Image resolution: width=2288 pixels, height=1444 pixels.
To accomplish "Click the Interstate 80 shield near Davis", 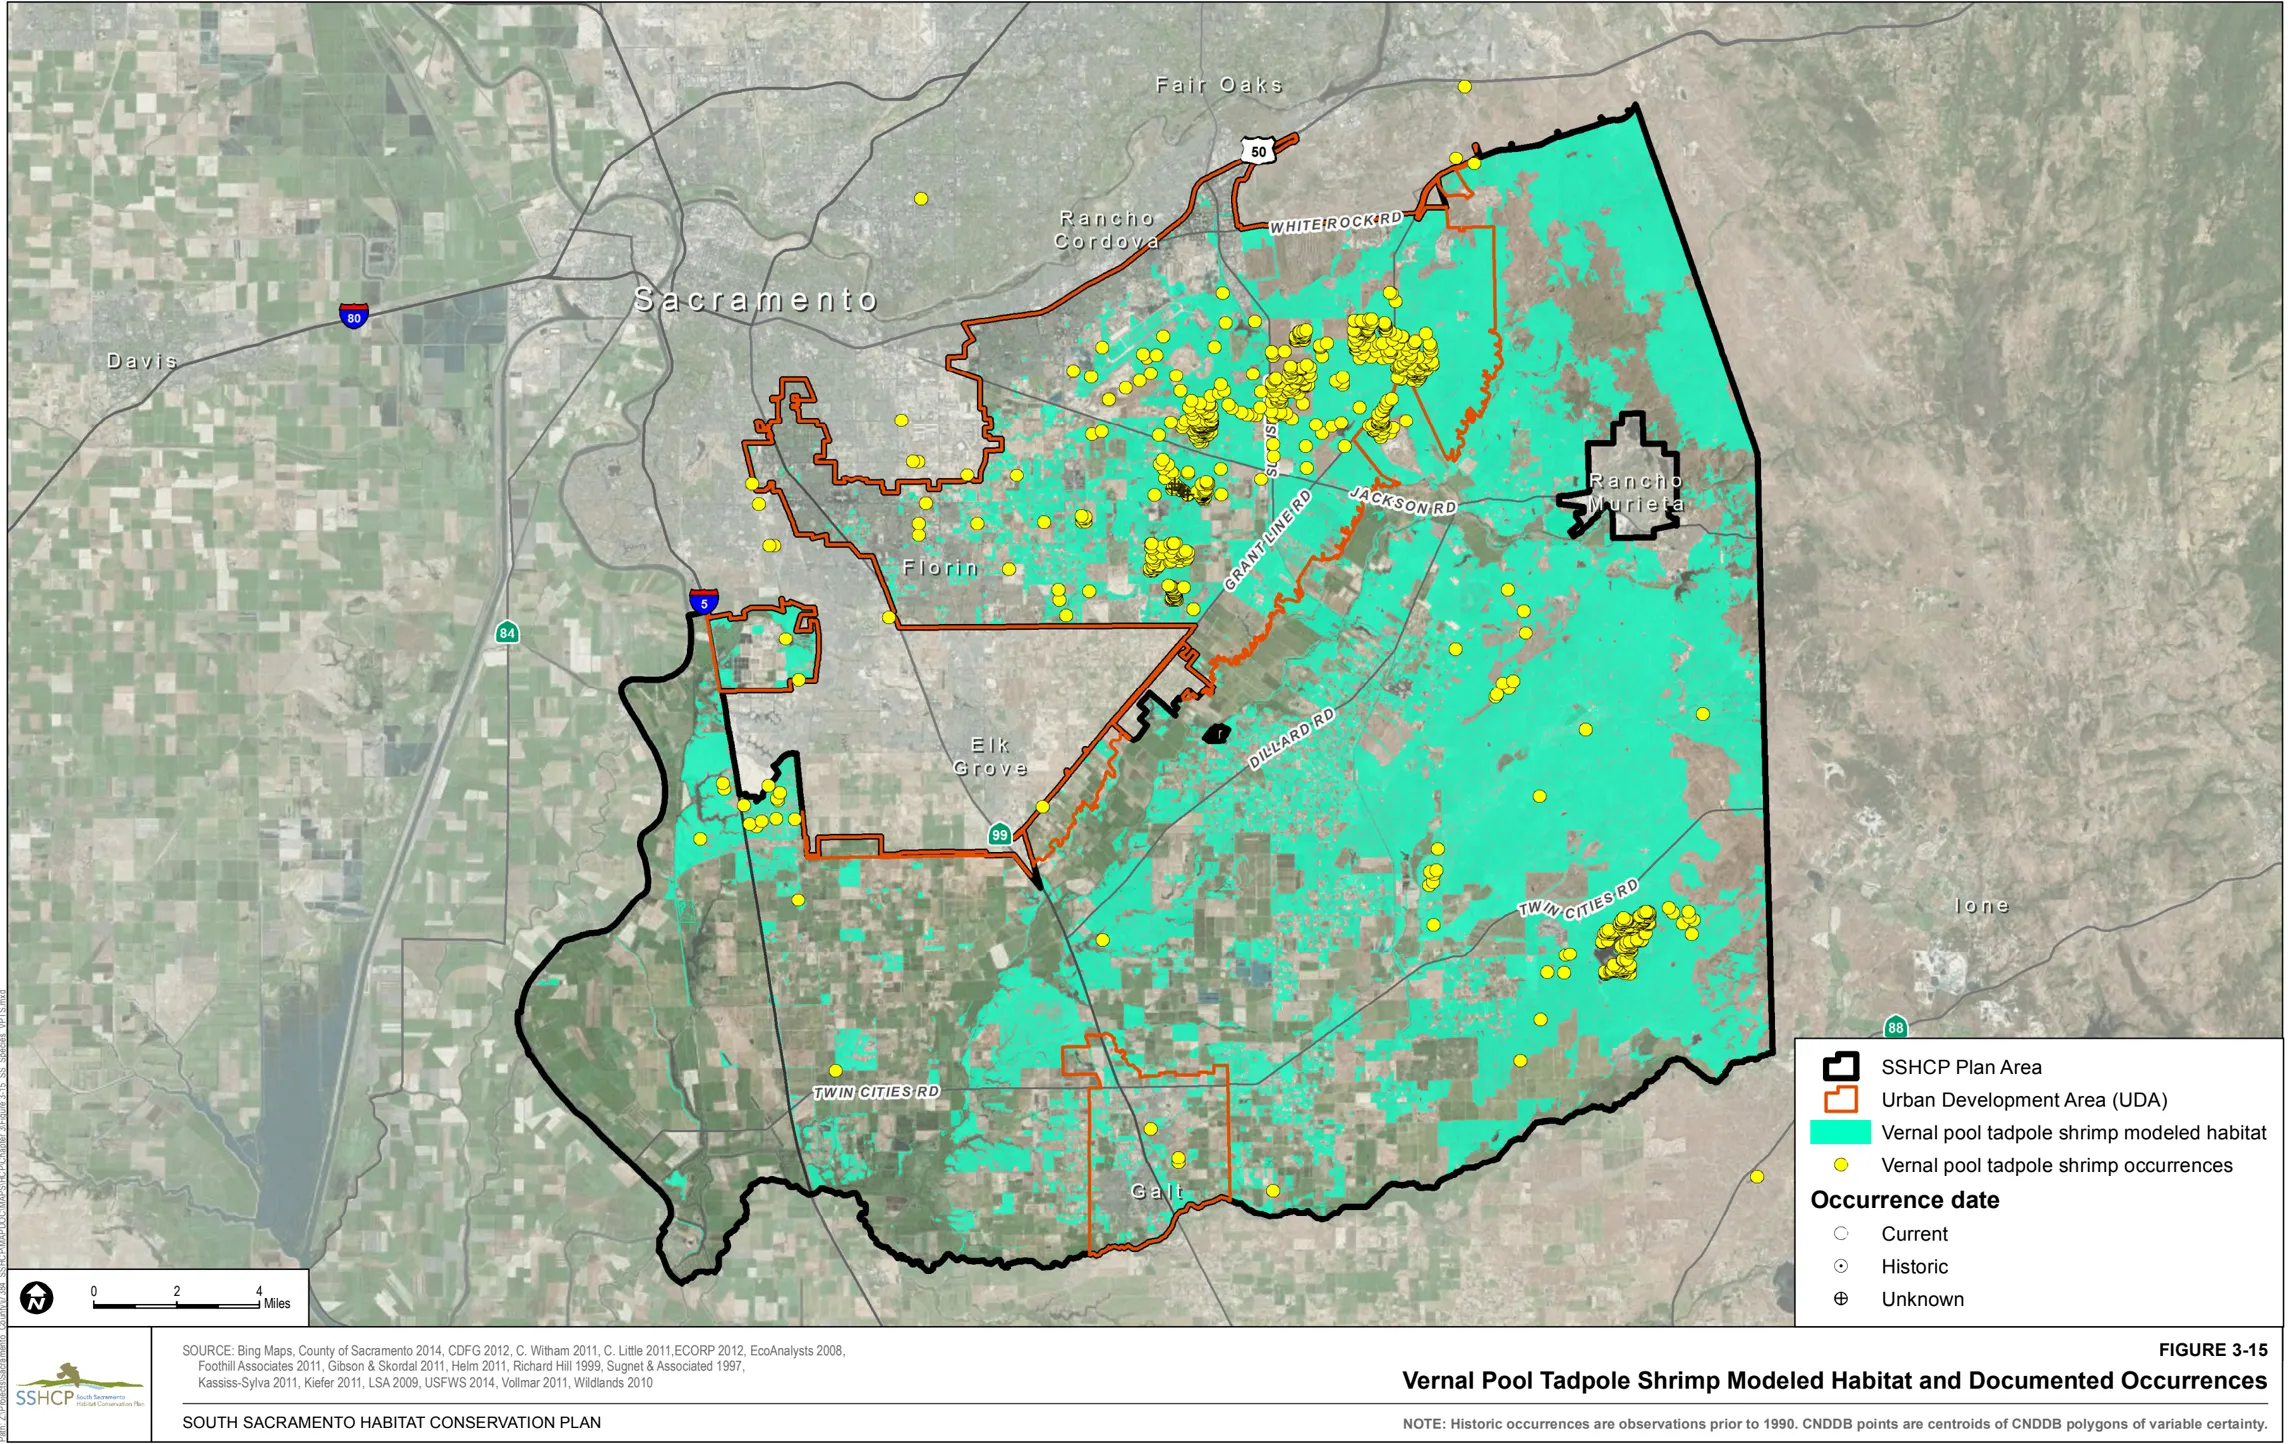I will (x=353, y=316).
